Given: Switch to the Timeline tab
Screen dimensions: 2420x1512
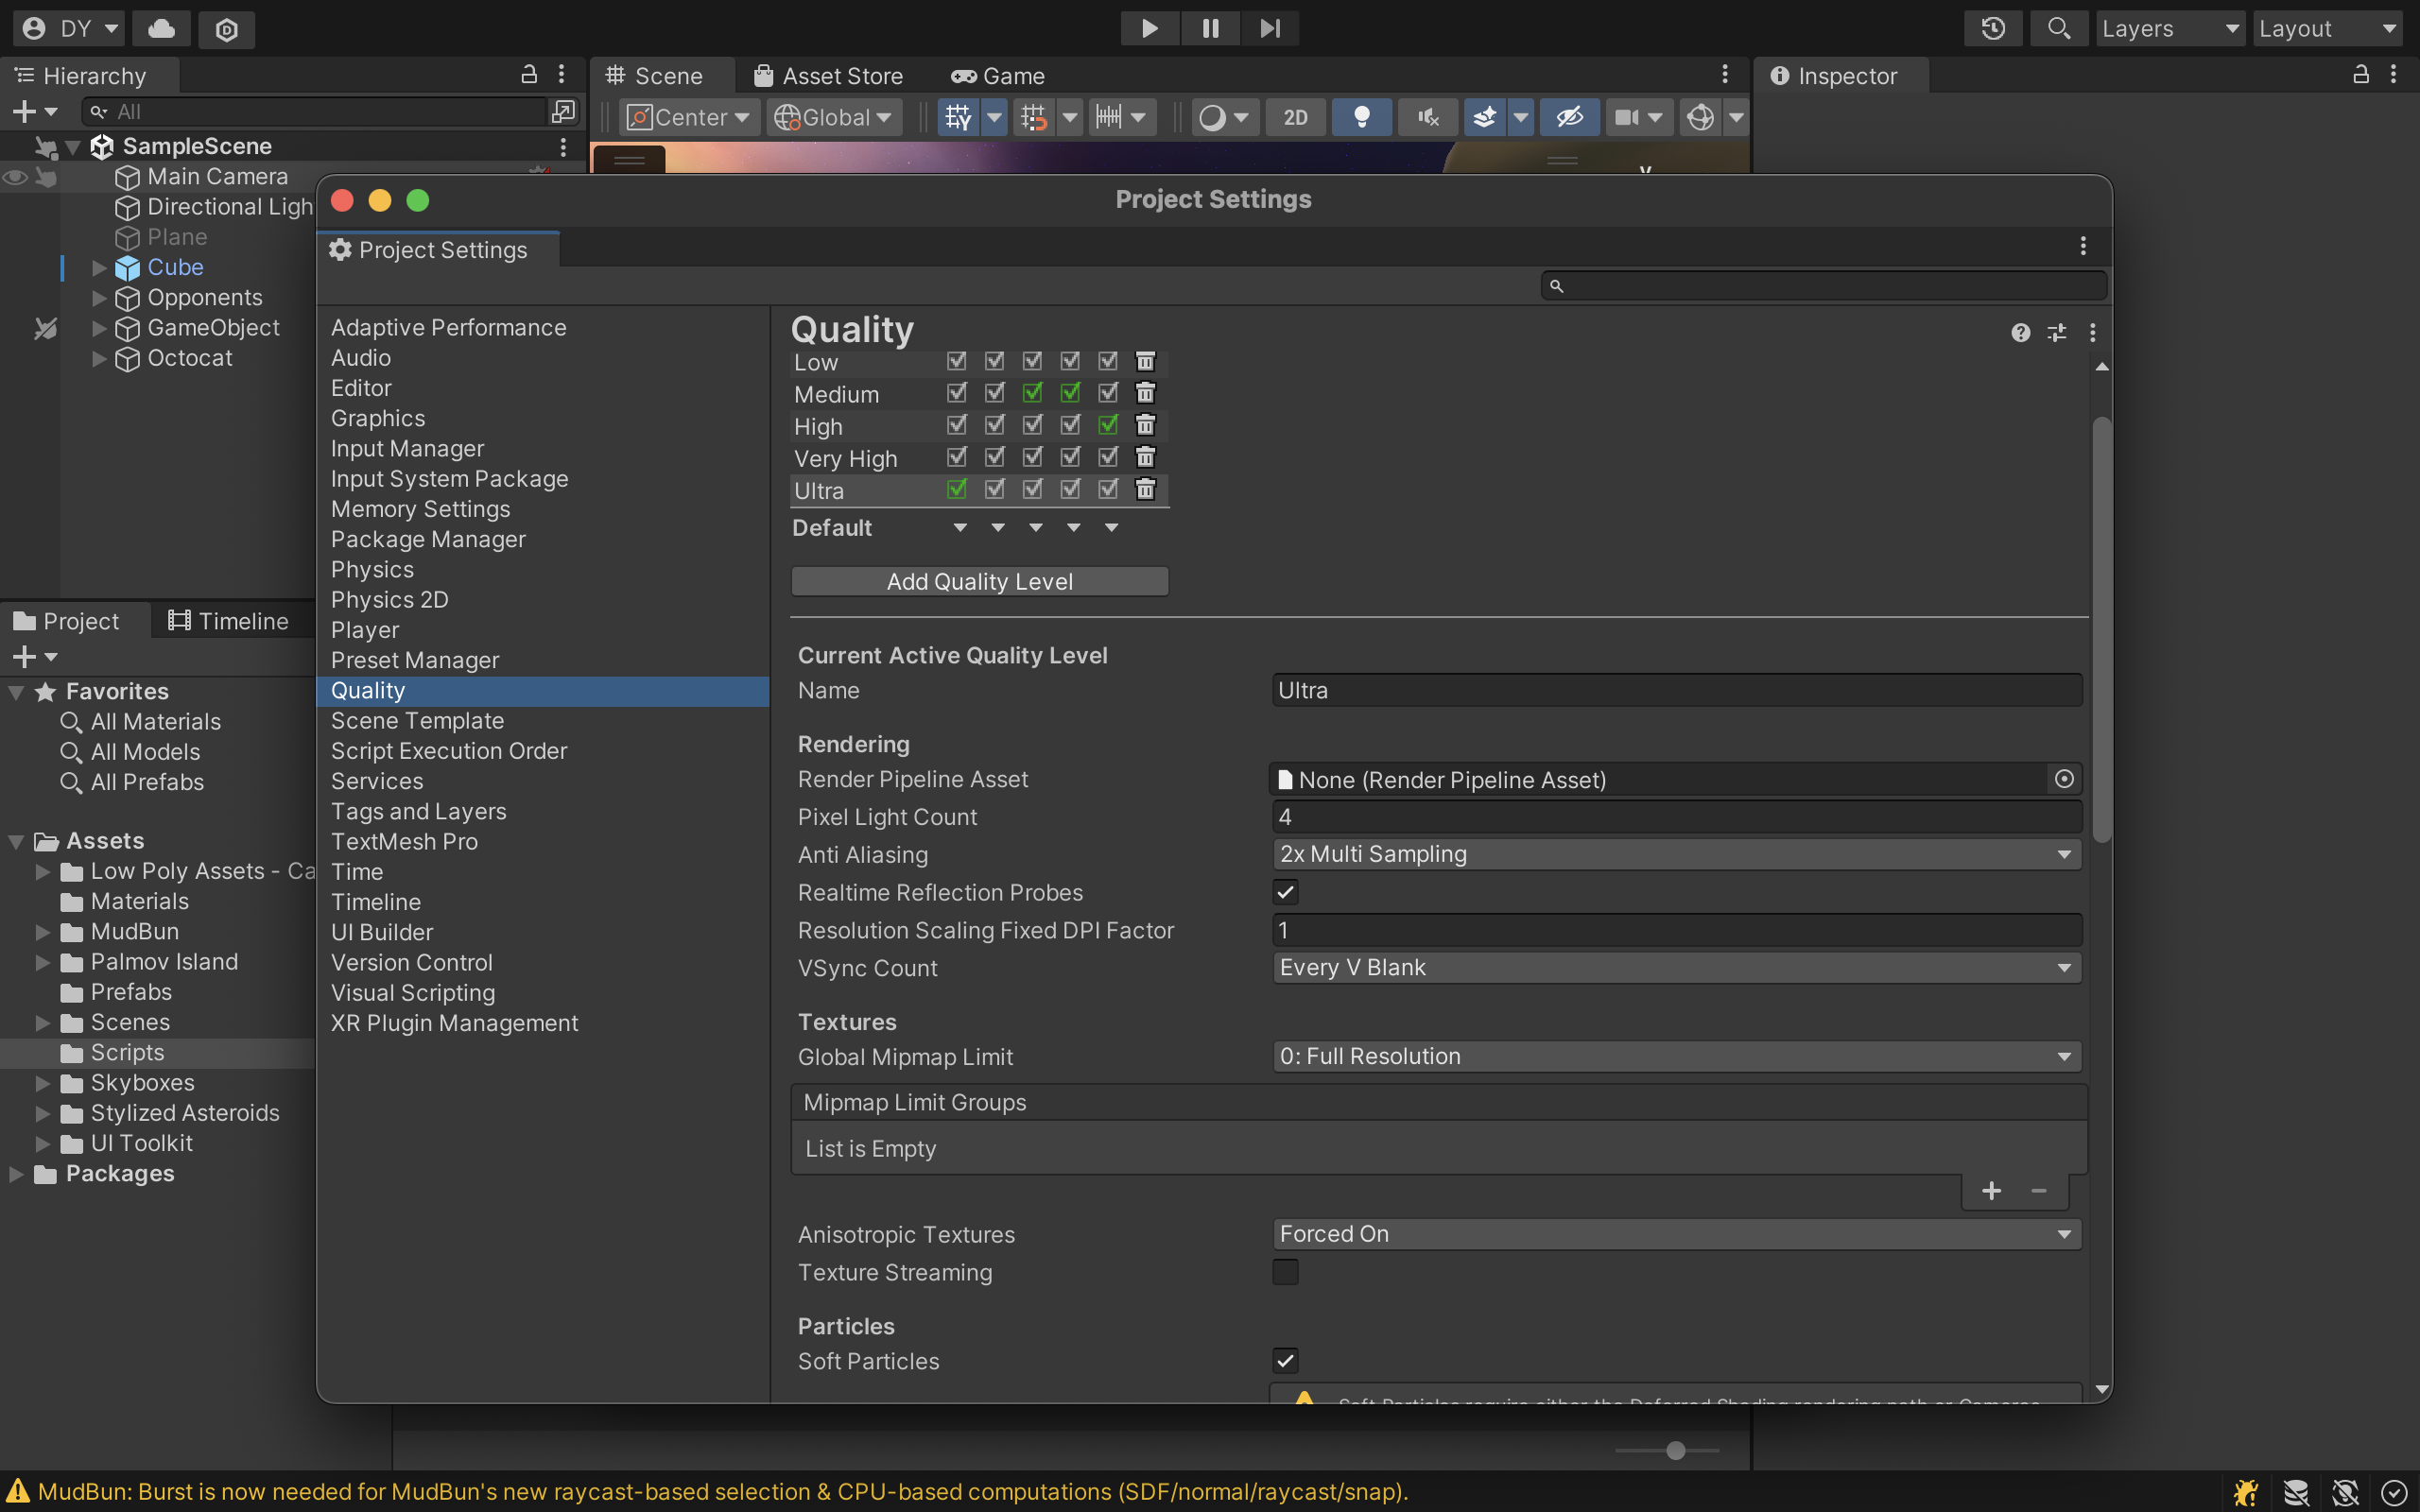Looking at the screenshot, I should coord(229,621).
